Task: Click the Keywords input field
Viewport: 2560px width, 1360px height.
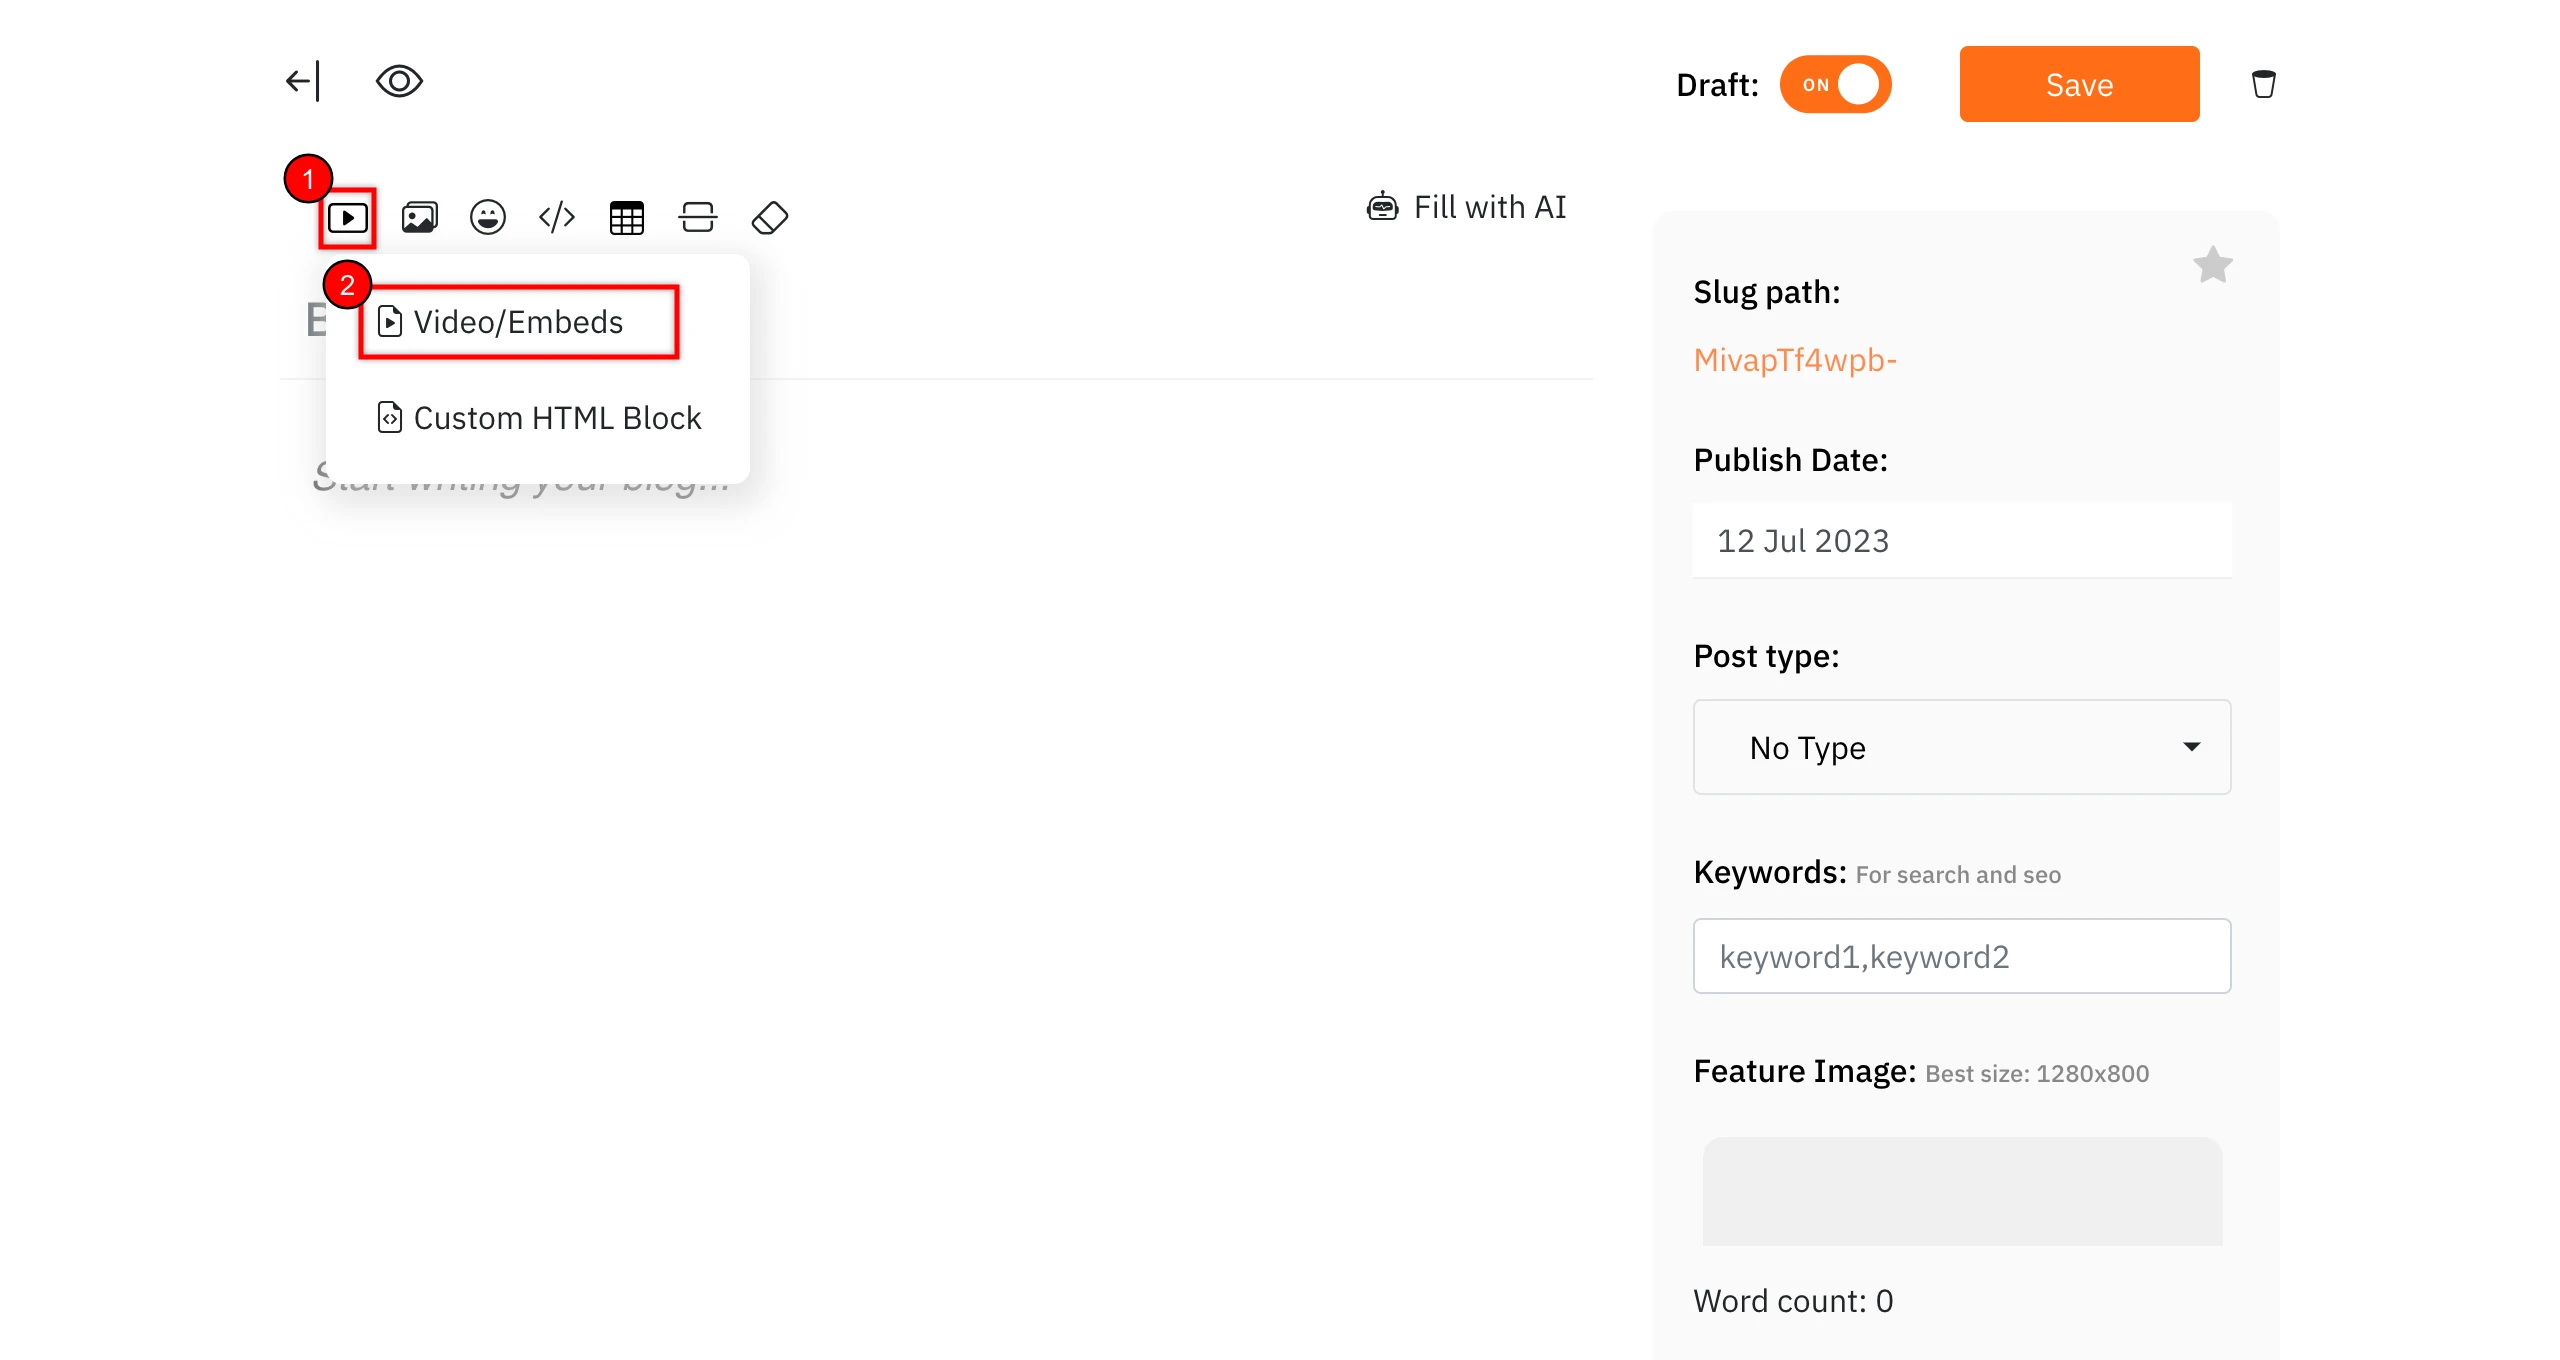Action: pyautogui.click(x=1960, y=956)
